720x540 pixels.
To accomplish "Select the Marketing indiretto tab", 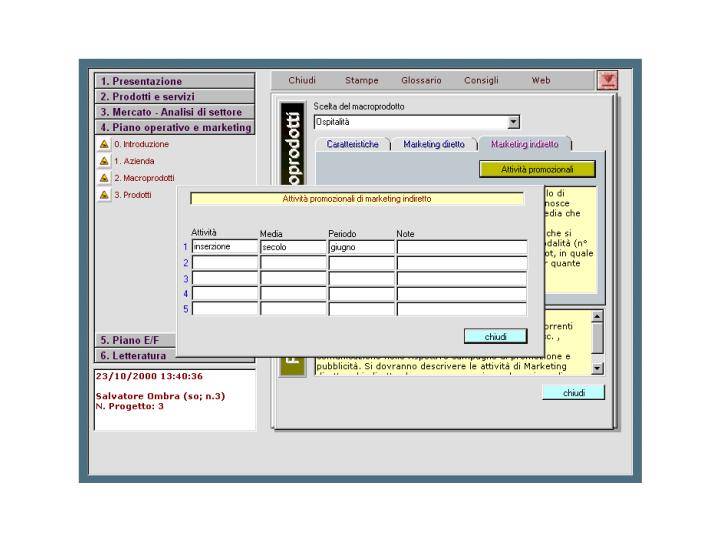I will pos(525,144).
